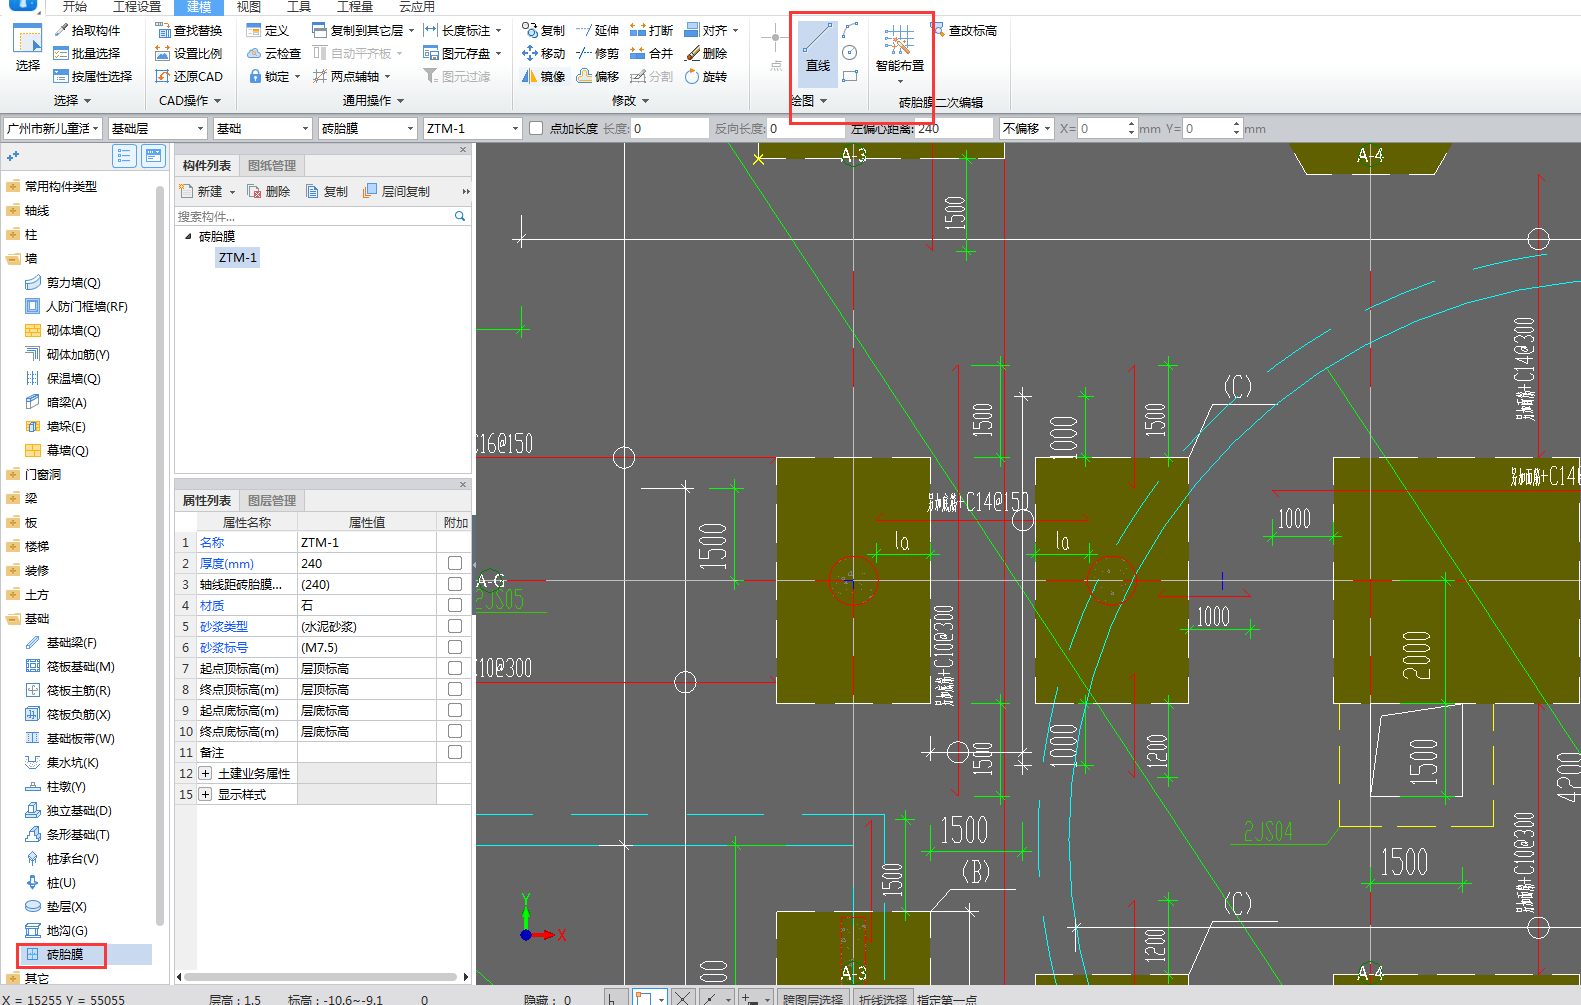
Task: Click the 复制 copy tool in the 修改 group
Action: pyautogui.click(x=544, y=30)
